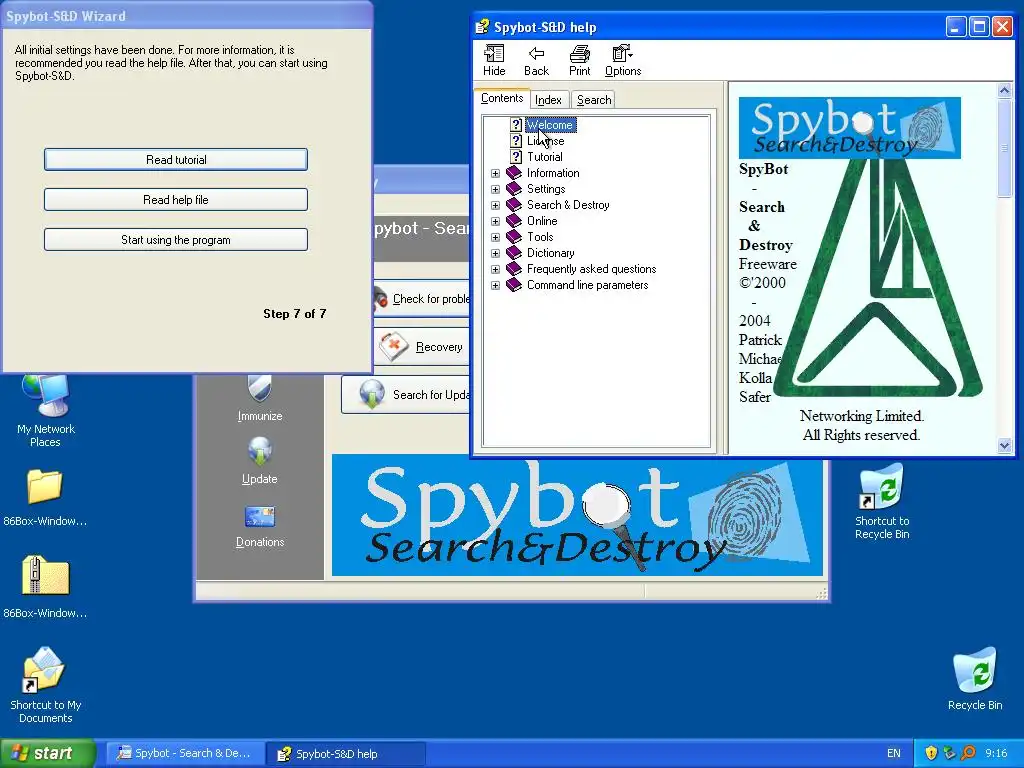The image size is (1024, 768).
Task: Select the Recycle Bin desktop icon
Action: [974, 679]
